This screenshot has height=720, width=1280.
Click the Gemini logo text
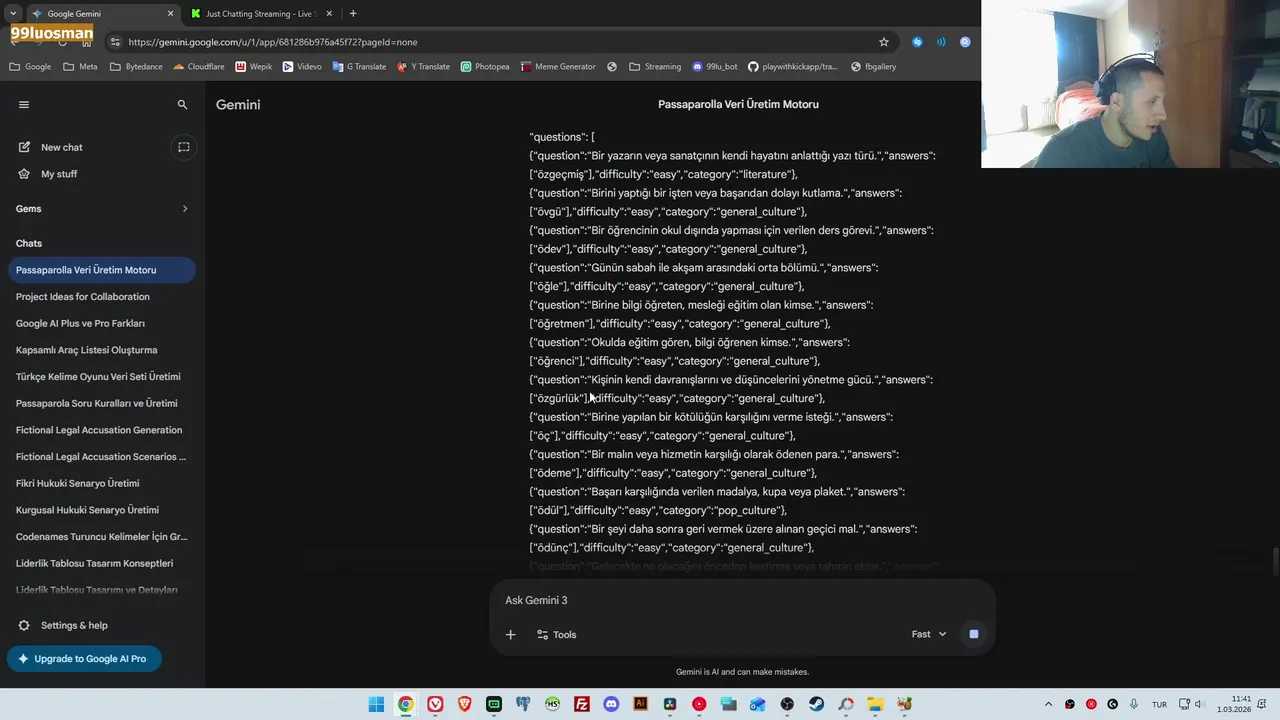(x=238, y=104)
